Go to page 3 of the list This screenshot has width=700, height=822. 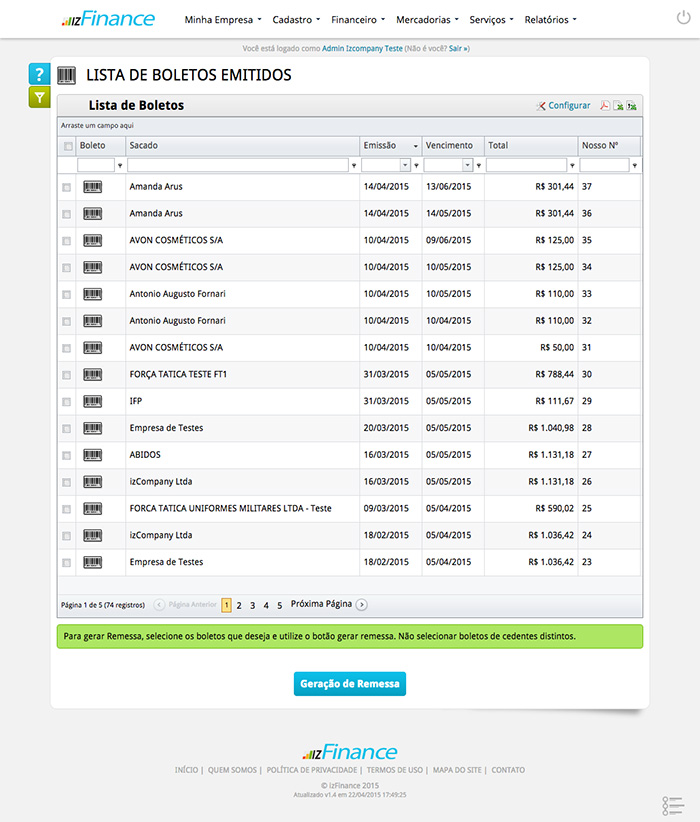coord(253,605)
